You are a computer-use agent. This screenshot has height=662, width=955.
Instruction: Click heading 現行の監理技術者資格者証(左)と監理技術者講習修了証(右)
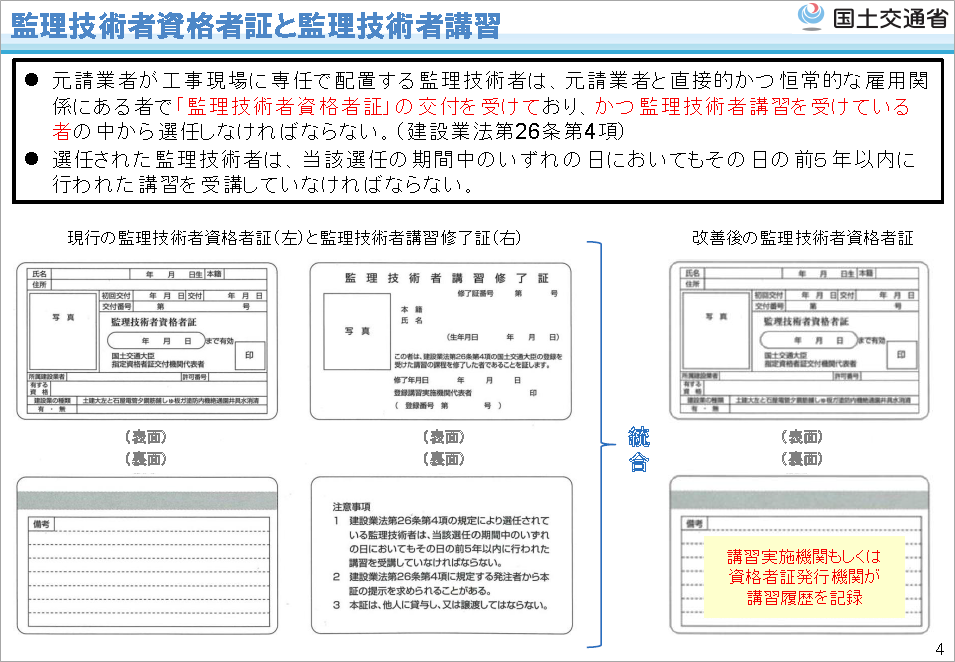pyautogui.click(x=294, y=238)
